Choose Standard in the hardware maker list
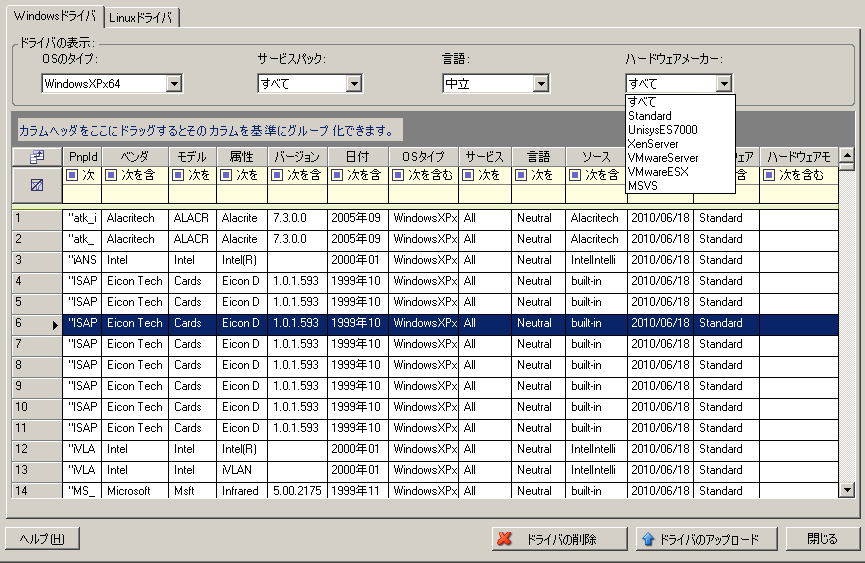The image size is (865, 563). point(680,116)
